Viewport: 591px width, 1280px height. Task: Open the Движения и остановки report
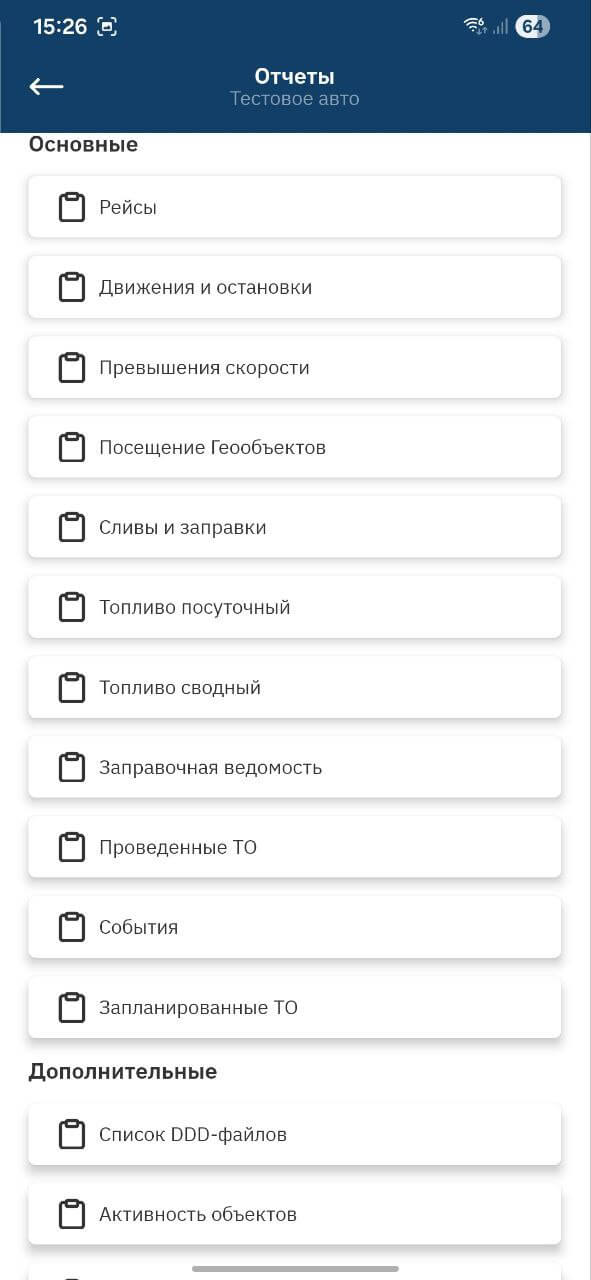295,287
